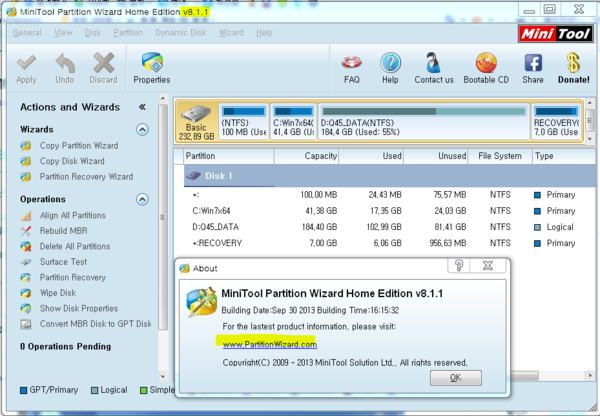Click the Simple legend color swatch
The height and width of the screenshot is (416, 600).
pos(143,390)
